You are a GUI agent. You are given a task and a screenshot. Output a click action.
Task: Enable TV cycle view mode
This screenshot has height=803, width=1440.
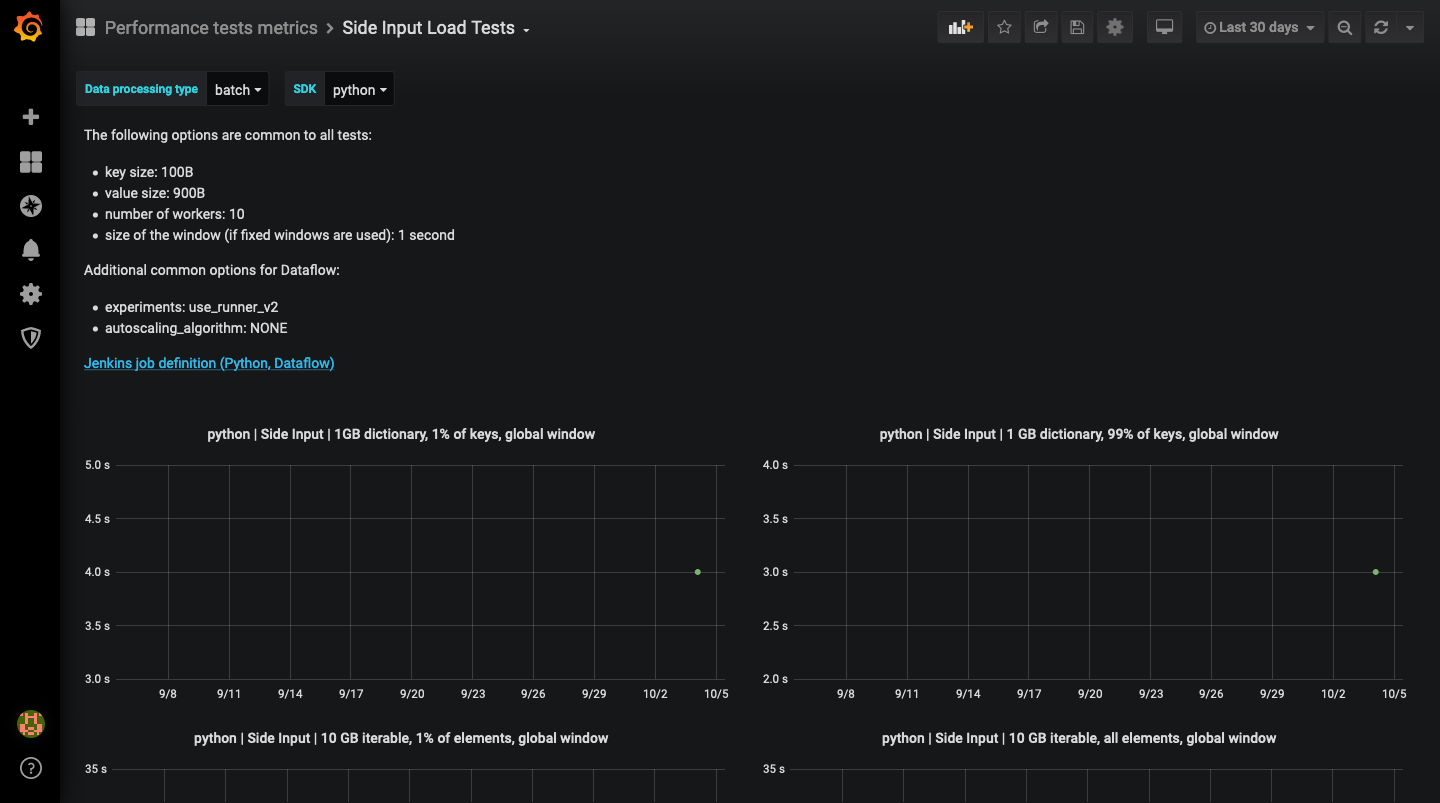pos(1163,27)
